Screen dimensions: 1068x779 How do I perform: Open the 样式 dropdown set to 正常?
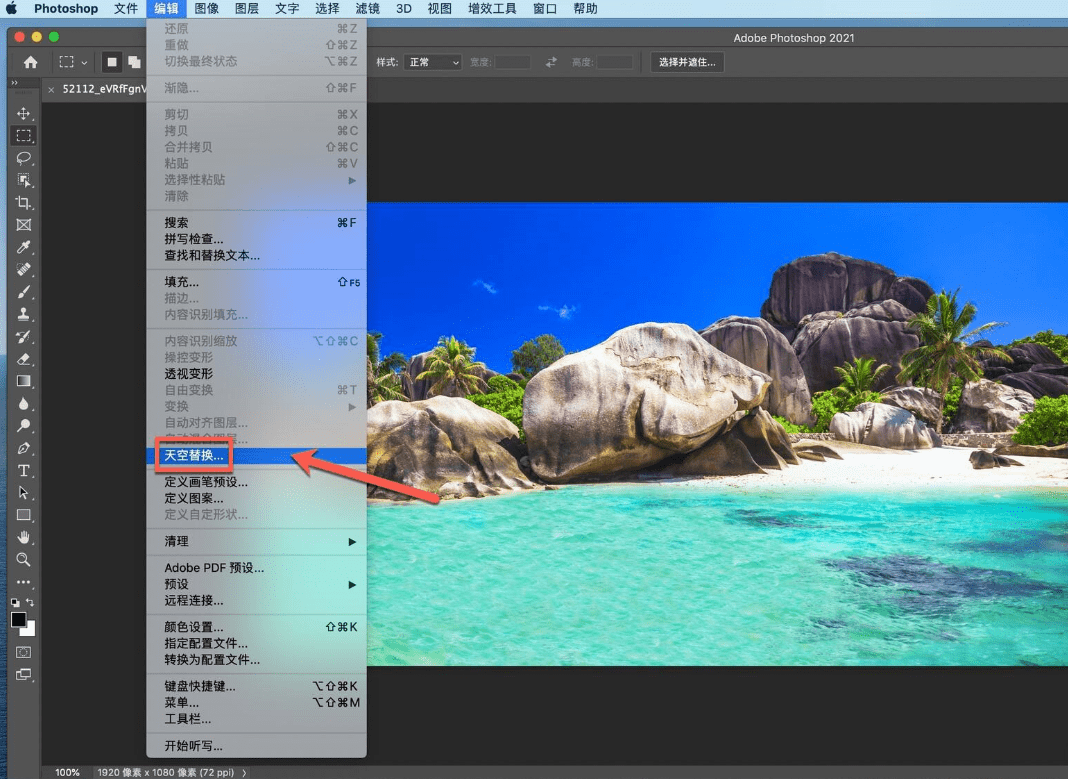point(433,62)
